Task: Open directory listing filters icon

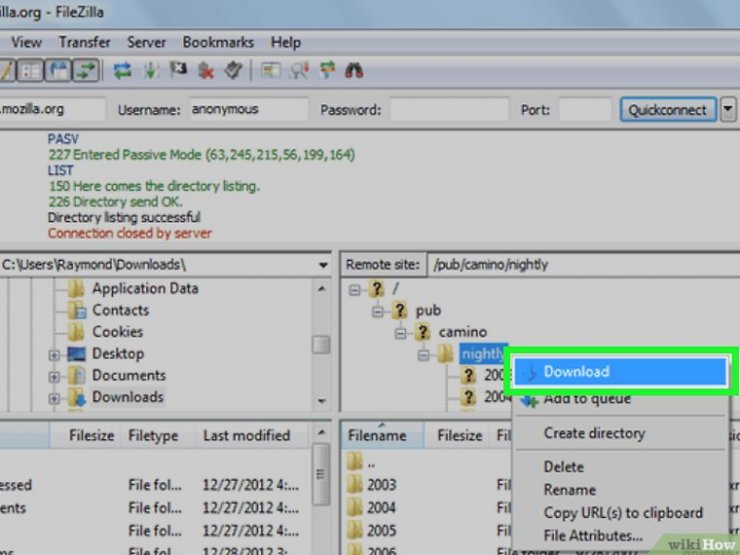Action: (270, 71)
